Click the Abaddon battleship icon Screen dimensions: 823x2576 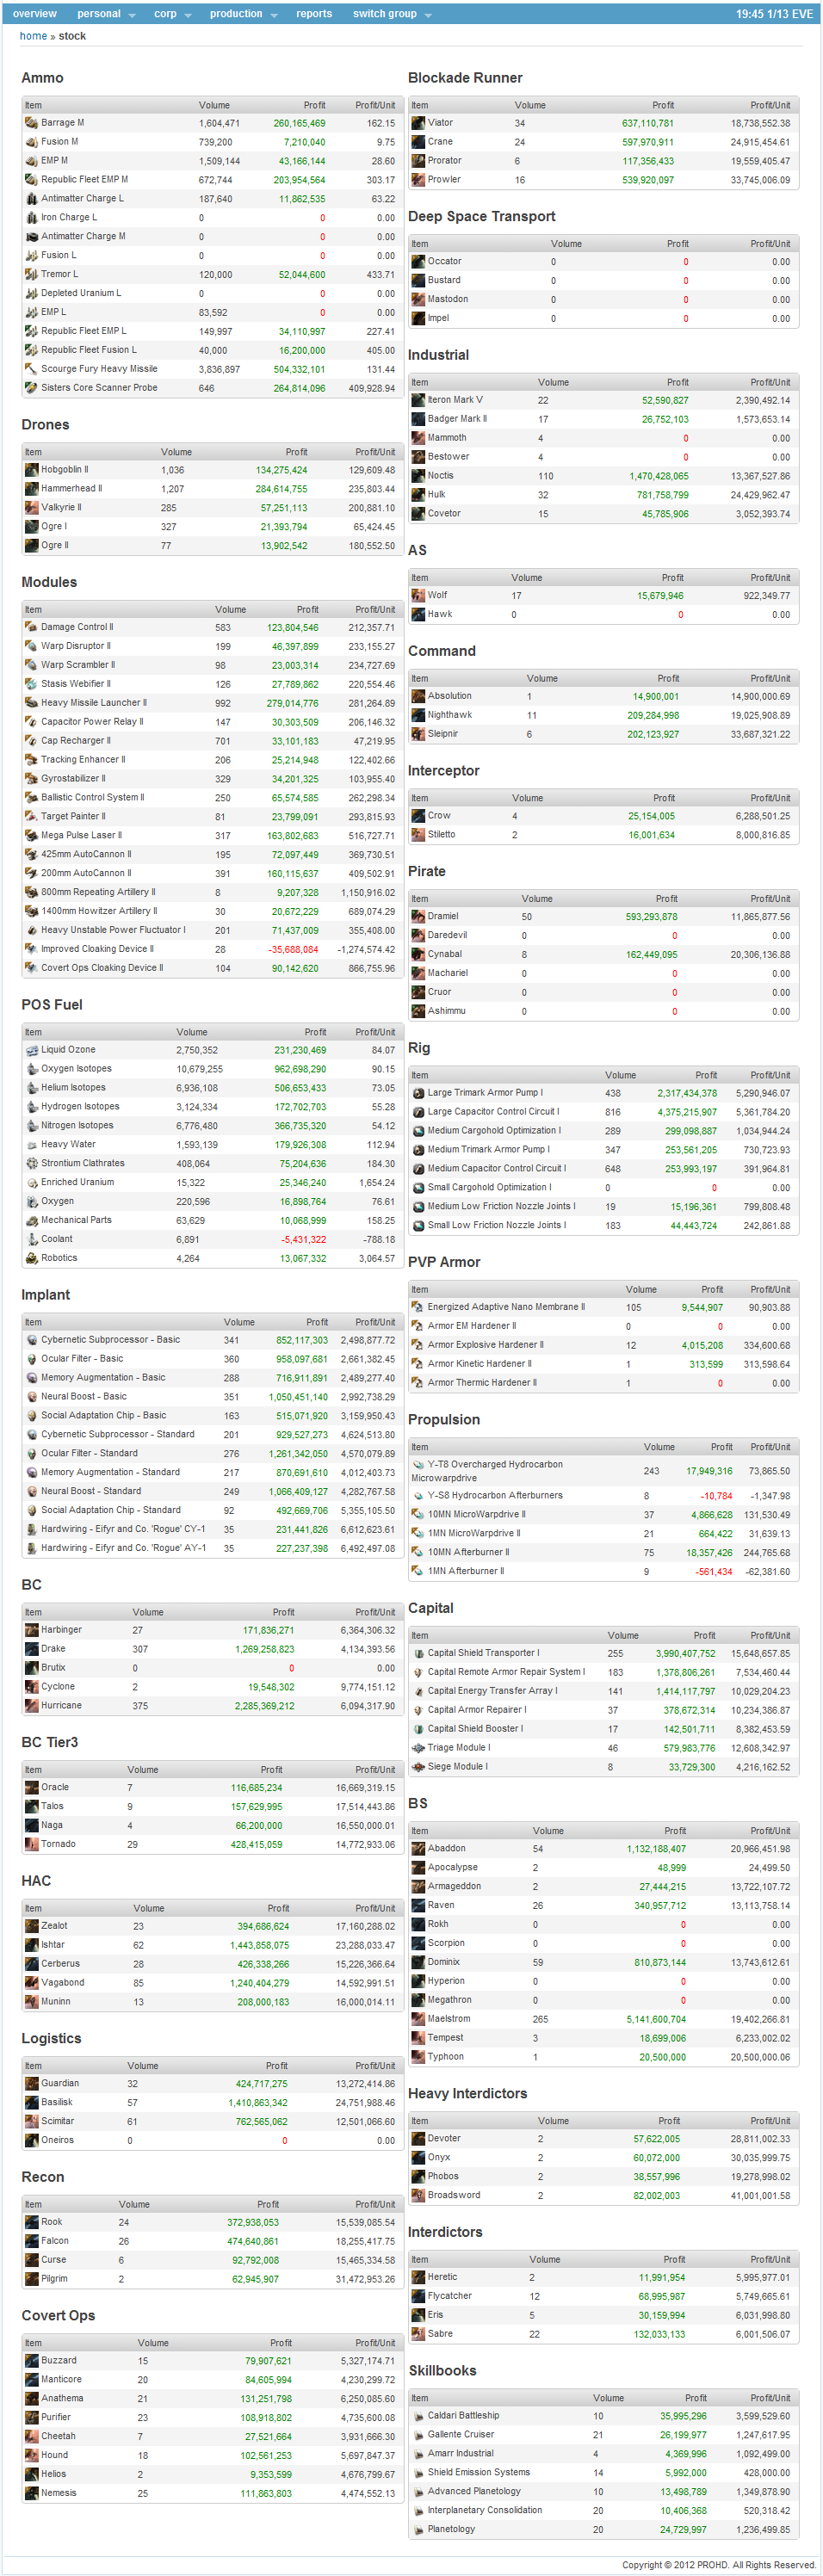(418, 1849)
